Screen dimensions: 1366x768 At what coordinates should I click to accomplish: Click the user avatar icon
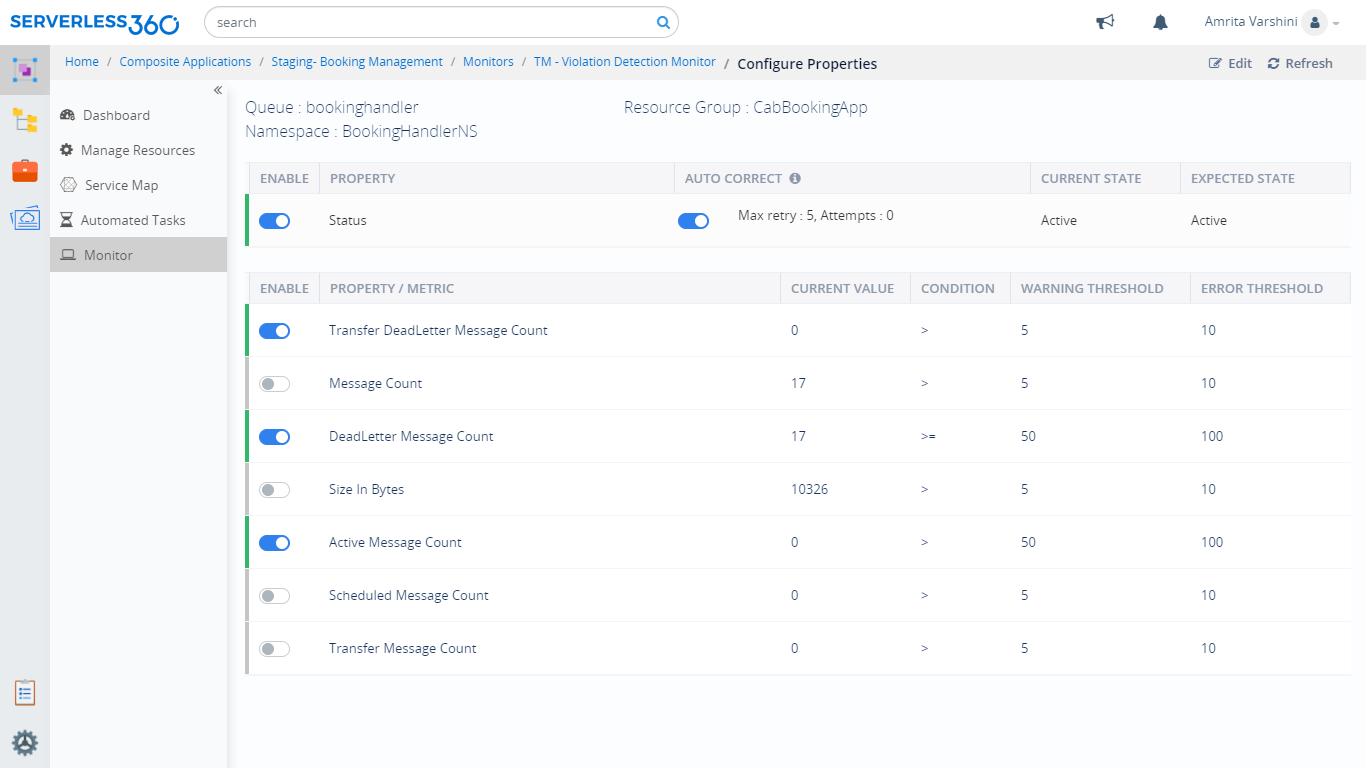[1317, 21]
